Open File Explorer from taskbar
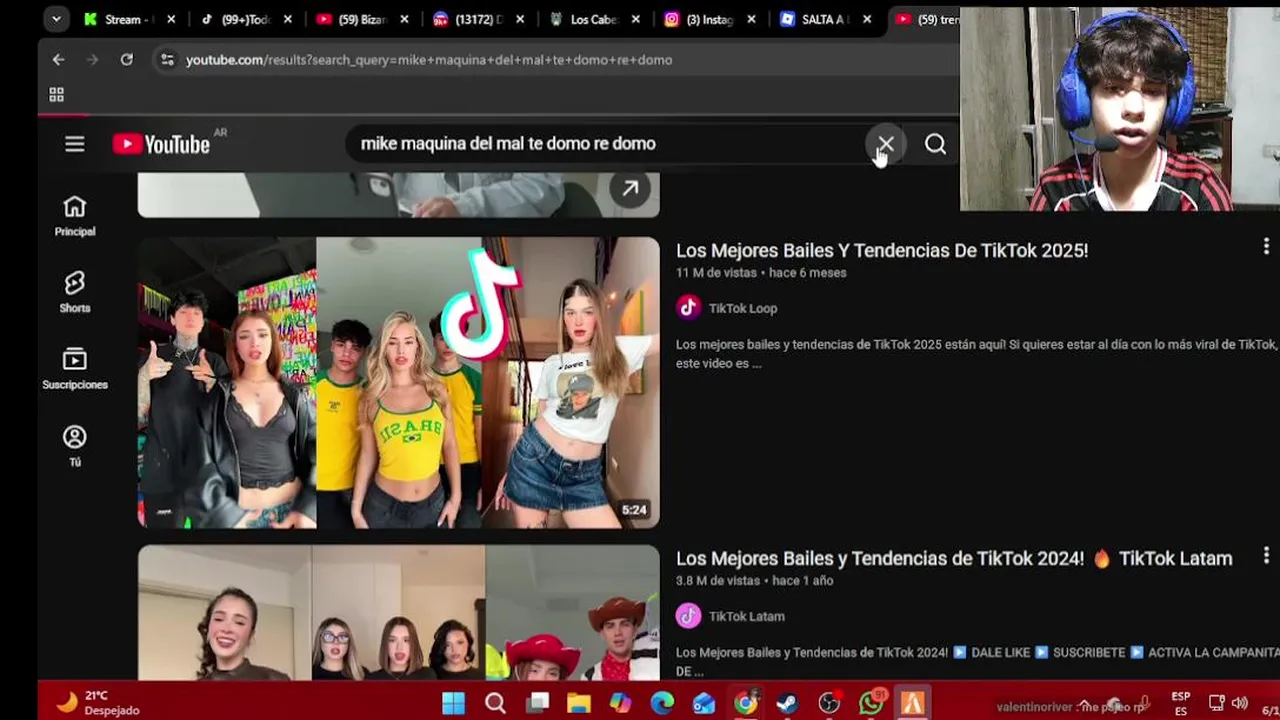This screenshot has height=720, width=1280. pos(579,703)
